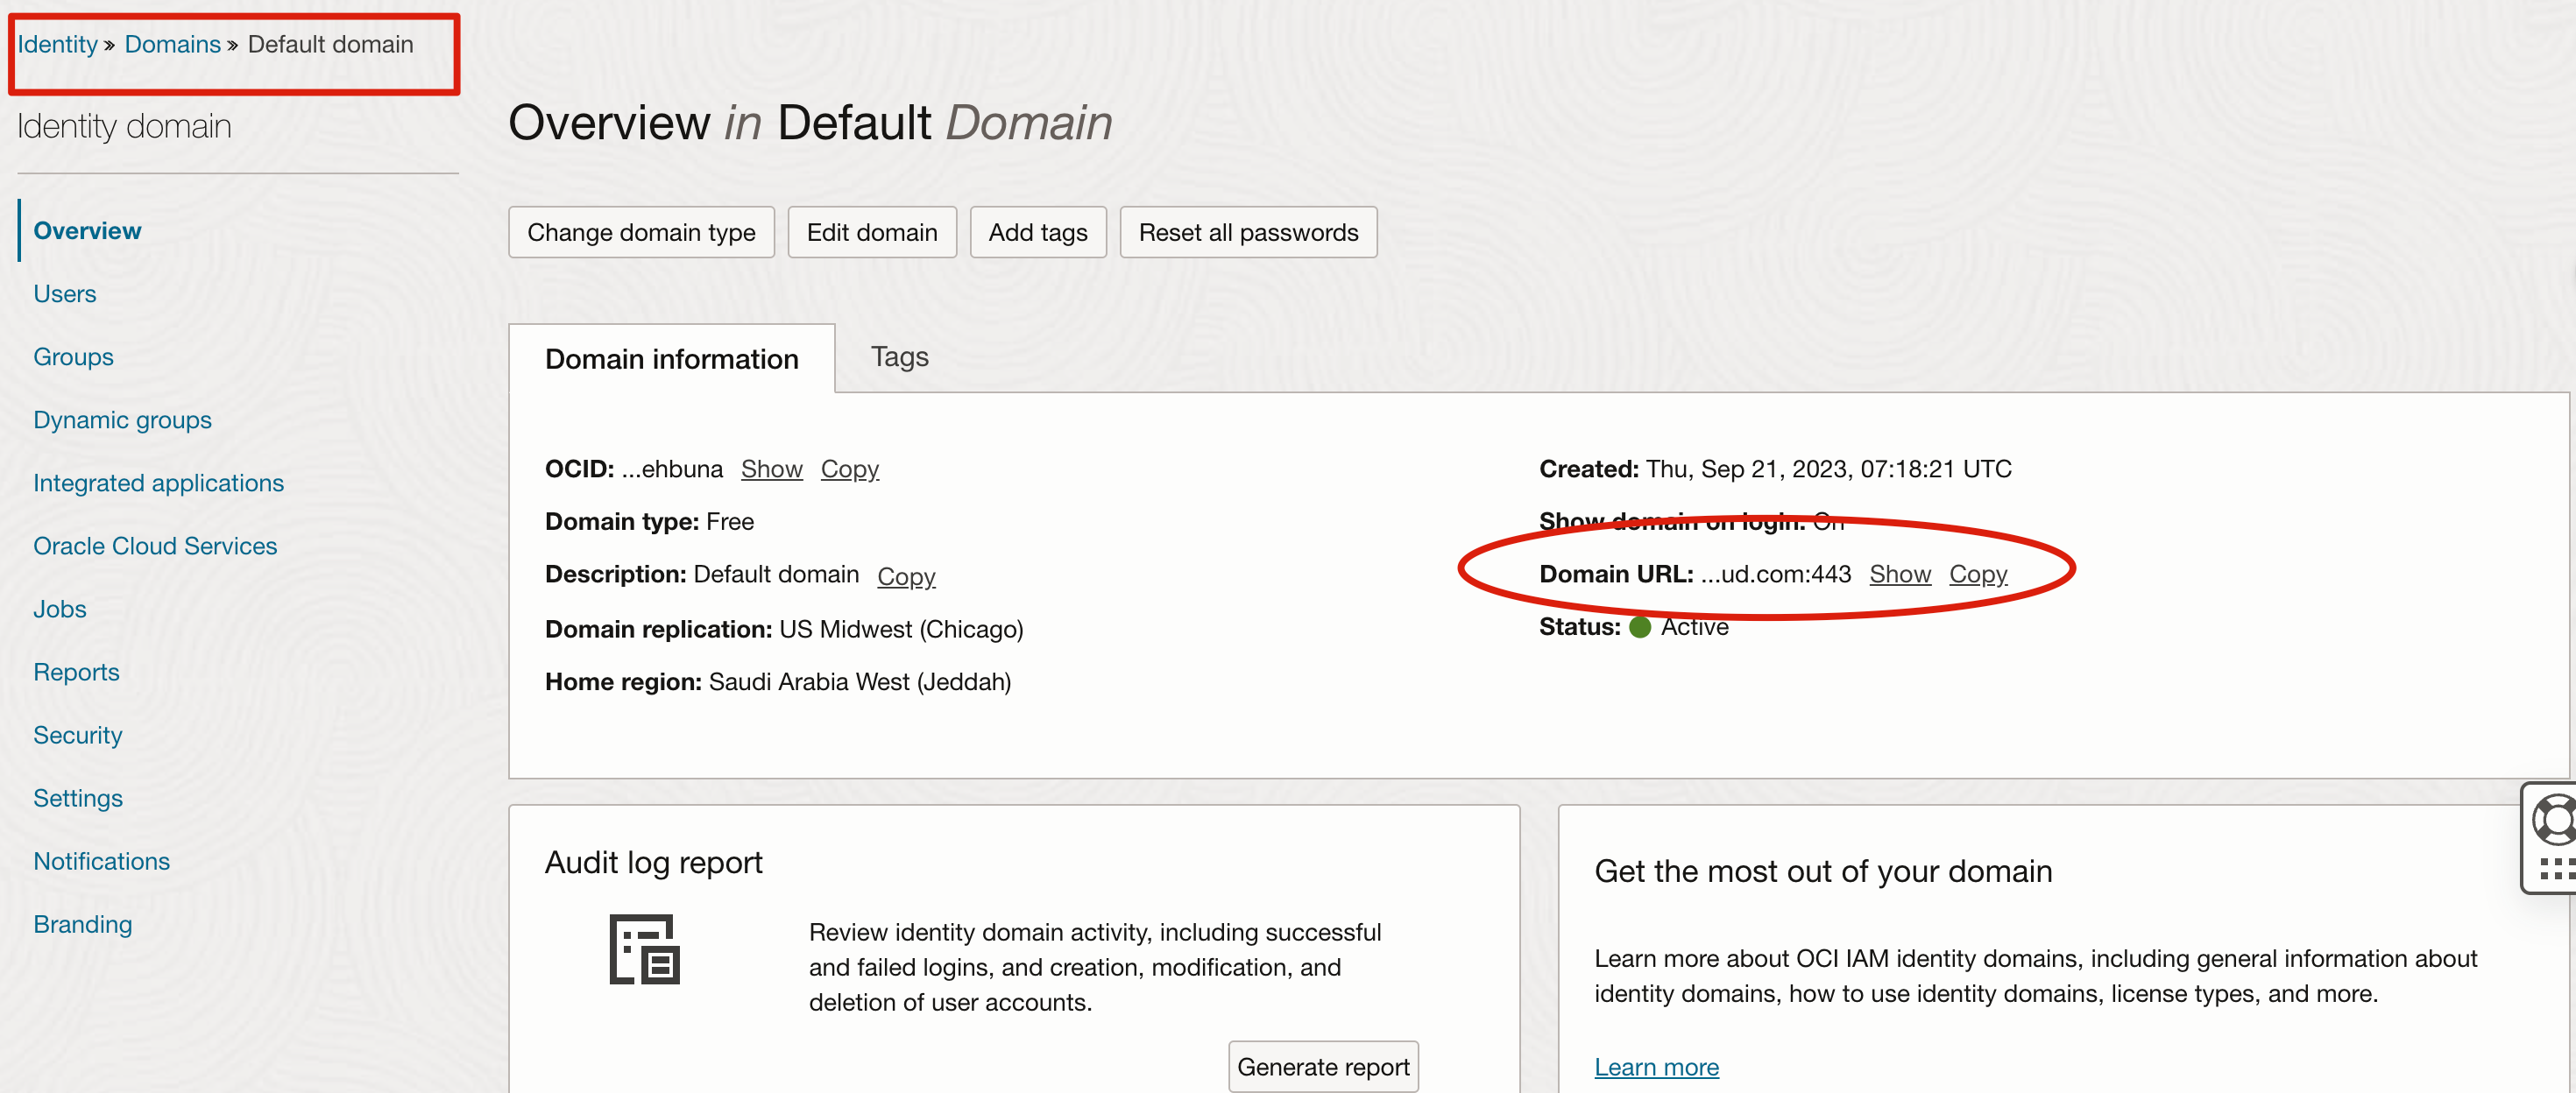Click the audit log report icon

(644, 949)
